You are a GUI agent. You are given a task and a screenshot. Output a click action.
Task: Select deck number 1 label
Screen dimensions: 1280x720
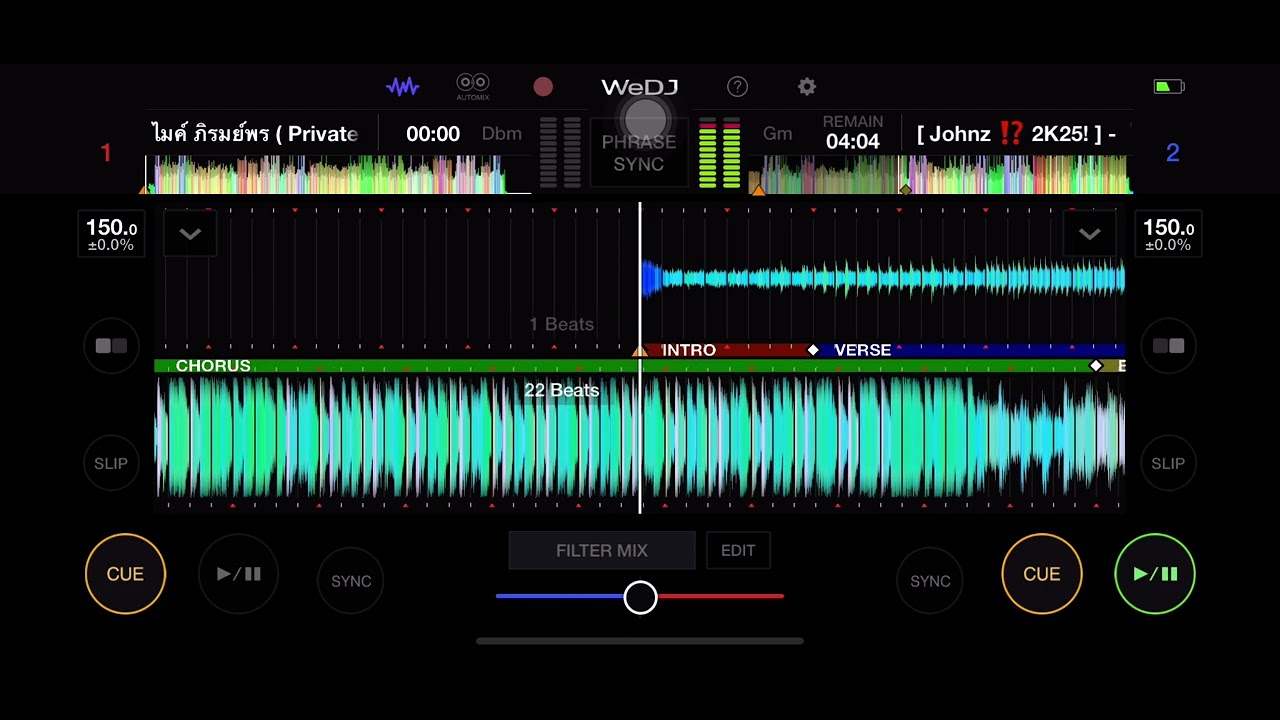click(x=106, y=153)
